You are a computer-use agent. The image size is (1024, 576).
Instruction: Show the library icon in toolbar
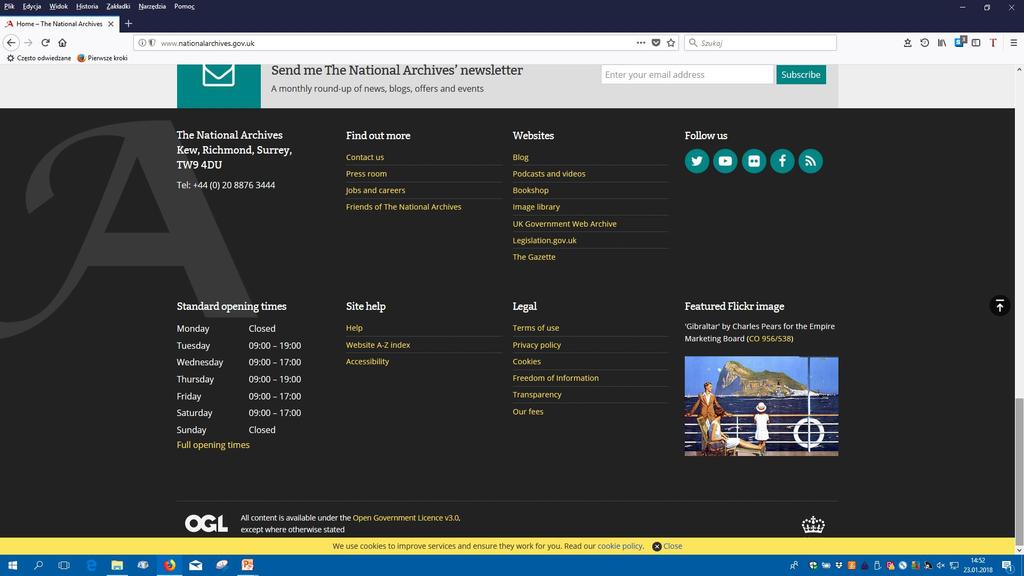942,42
